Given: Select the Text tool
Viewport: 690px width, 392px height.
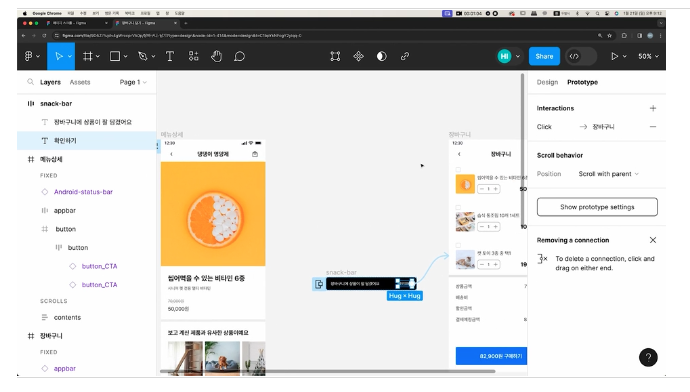Looking at the screenshot, I should coord(170,56).
